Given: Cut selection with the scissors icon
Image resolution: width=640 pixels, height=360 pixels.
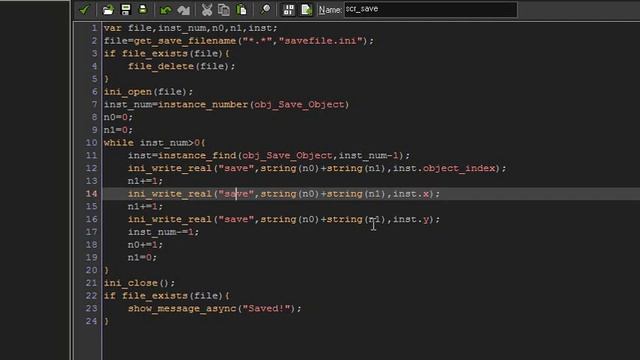Looking at the screenshot, I should click(207, 9).
